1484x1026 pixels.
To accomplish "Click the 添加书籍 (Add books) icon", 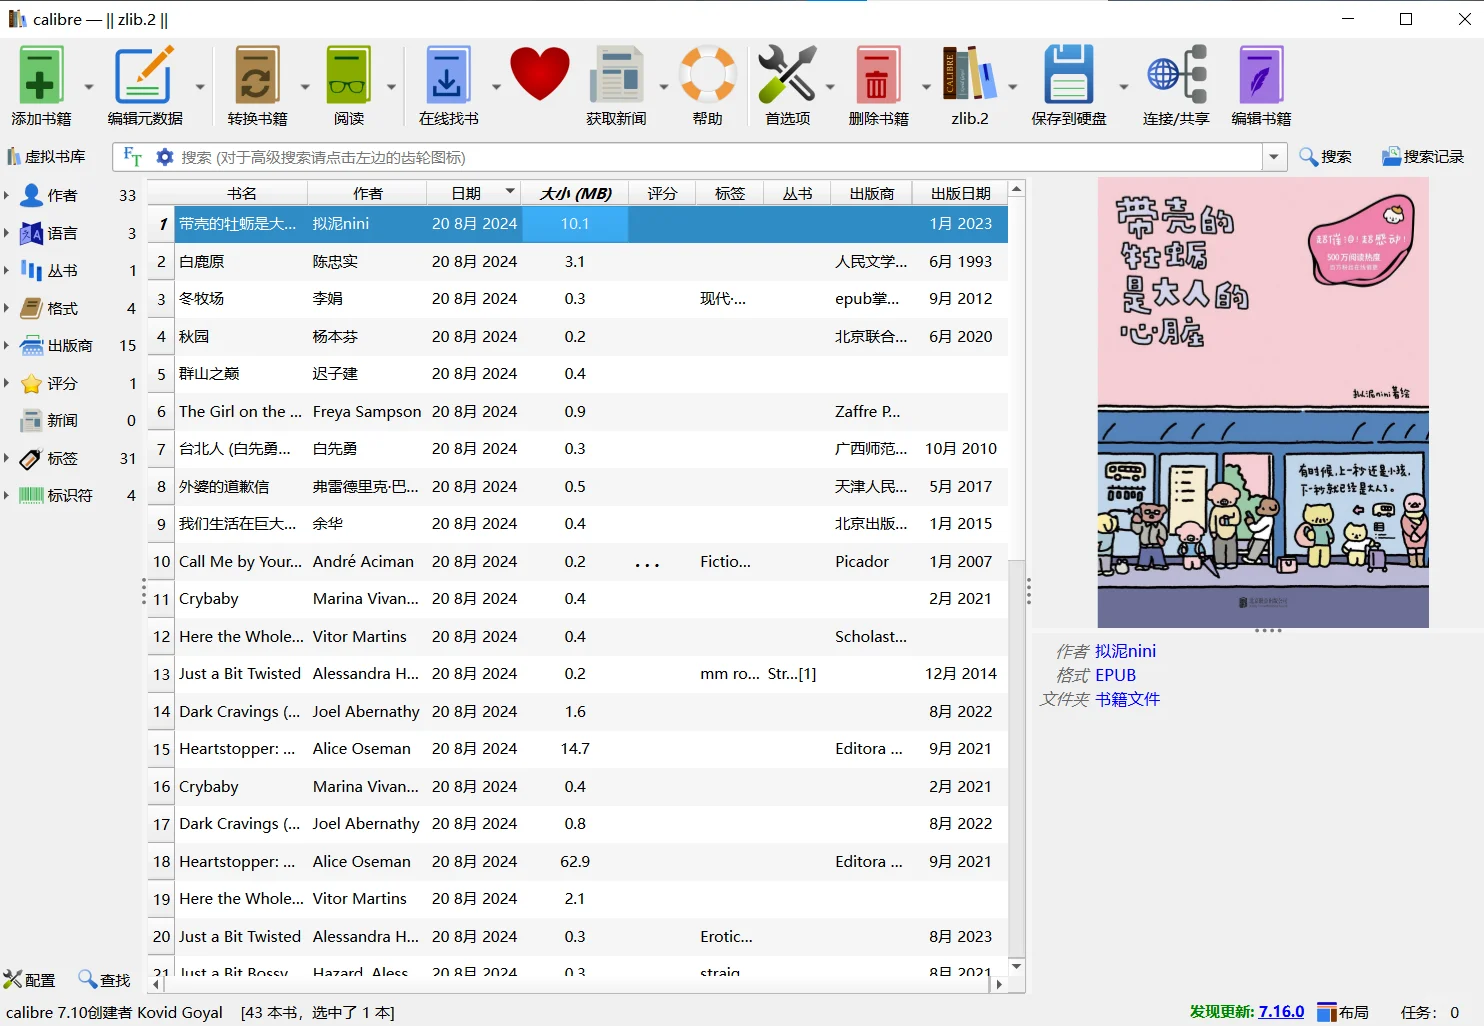I will tap(41, 75).
